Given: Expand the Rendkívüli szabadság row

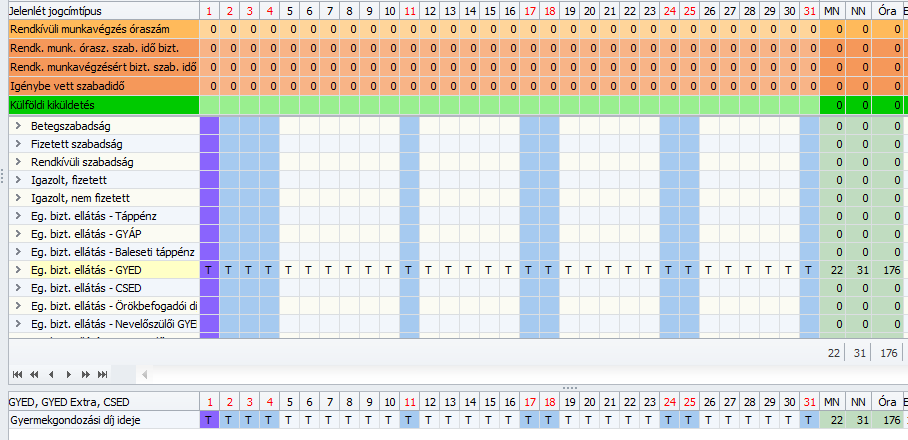Looking at the screenshot, I should point(18,162).
